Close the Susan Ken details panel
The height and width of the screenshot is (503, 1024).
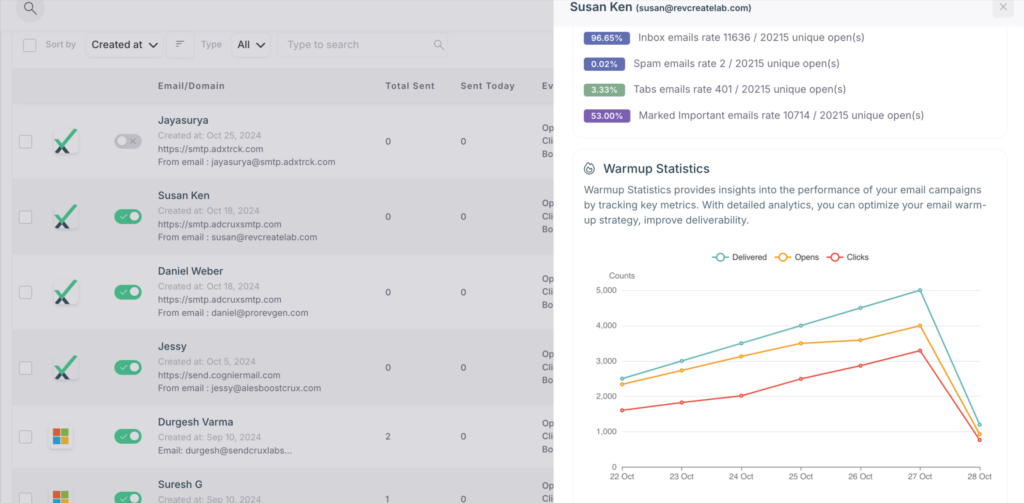[1003, 8]
